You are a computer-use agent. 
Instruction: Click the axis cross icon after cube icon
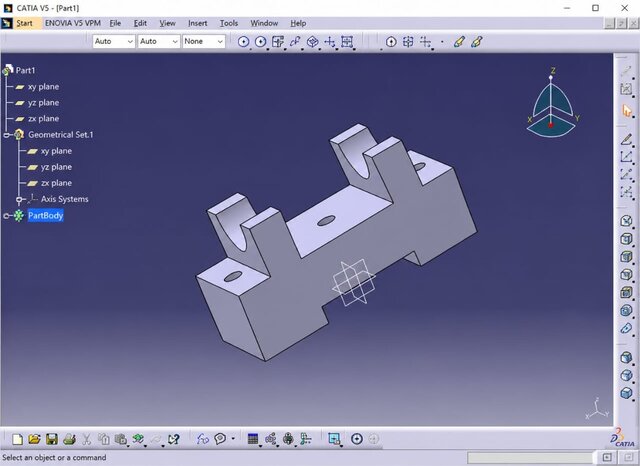click(329, 42)
